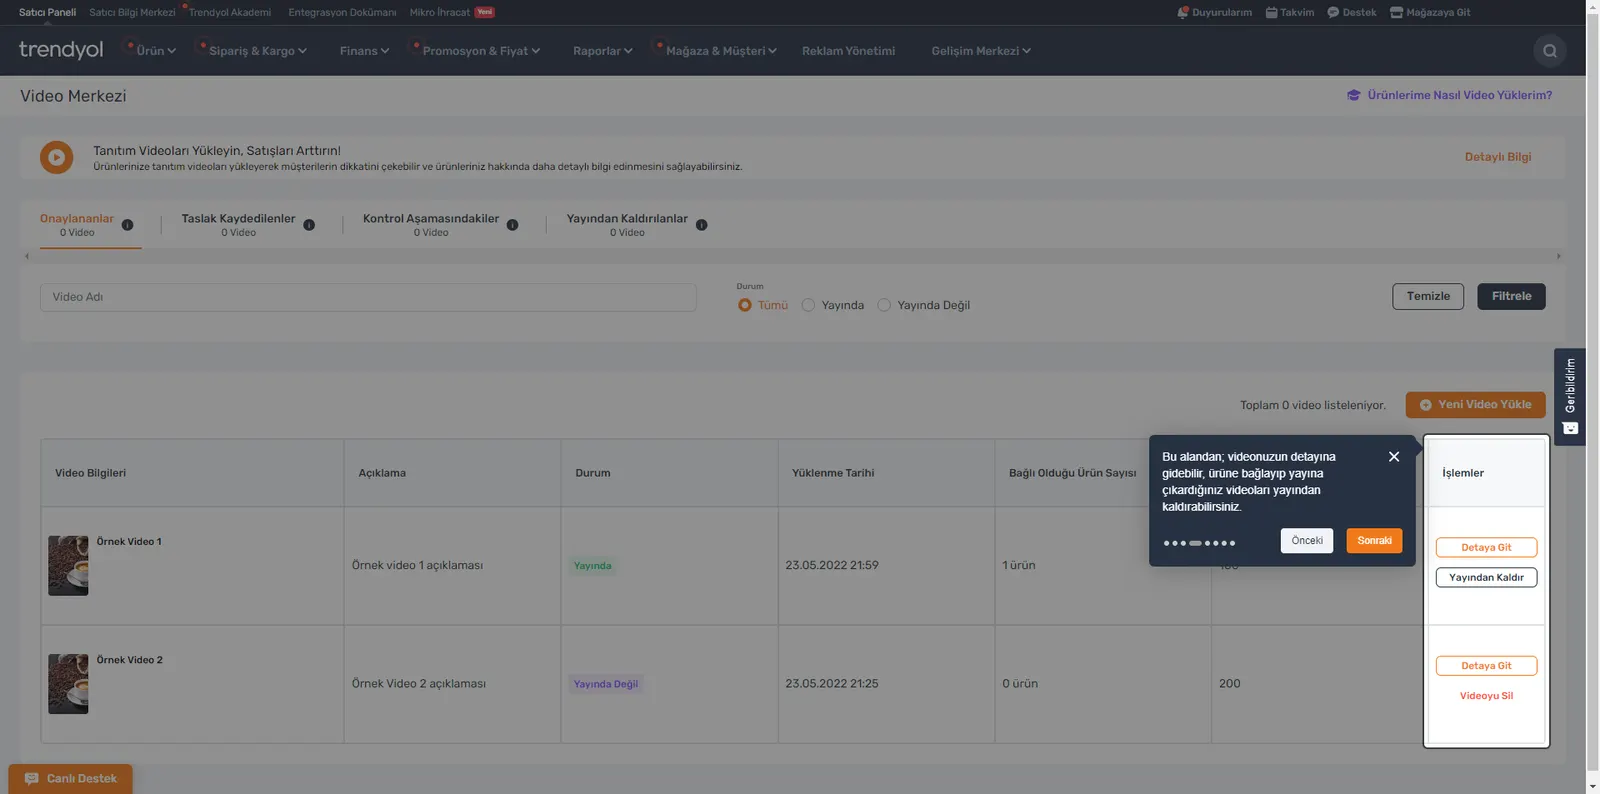
Task: Click the search magnifier icon in header
Action: click(x=1549, y=51)
